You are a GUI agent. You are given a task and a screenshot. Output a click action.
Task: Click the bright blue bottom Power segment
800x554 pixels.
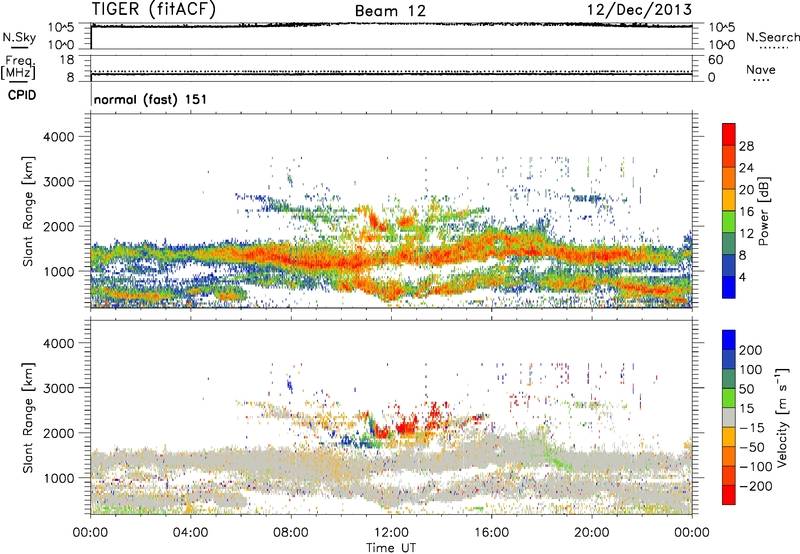pyautogui.click(x=729, y=288)
